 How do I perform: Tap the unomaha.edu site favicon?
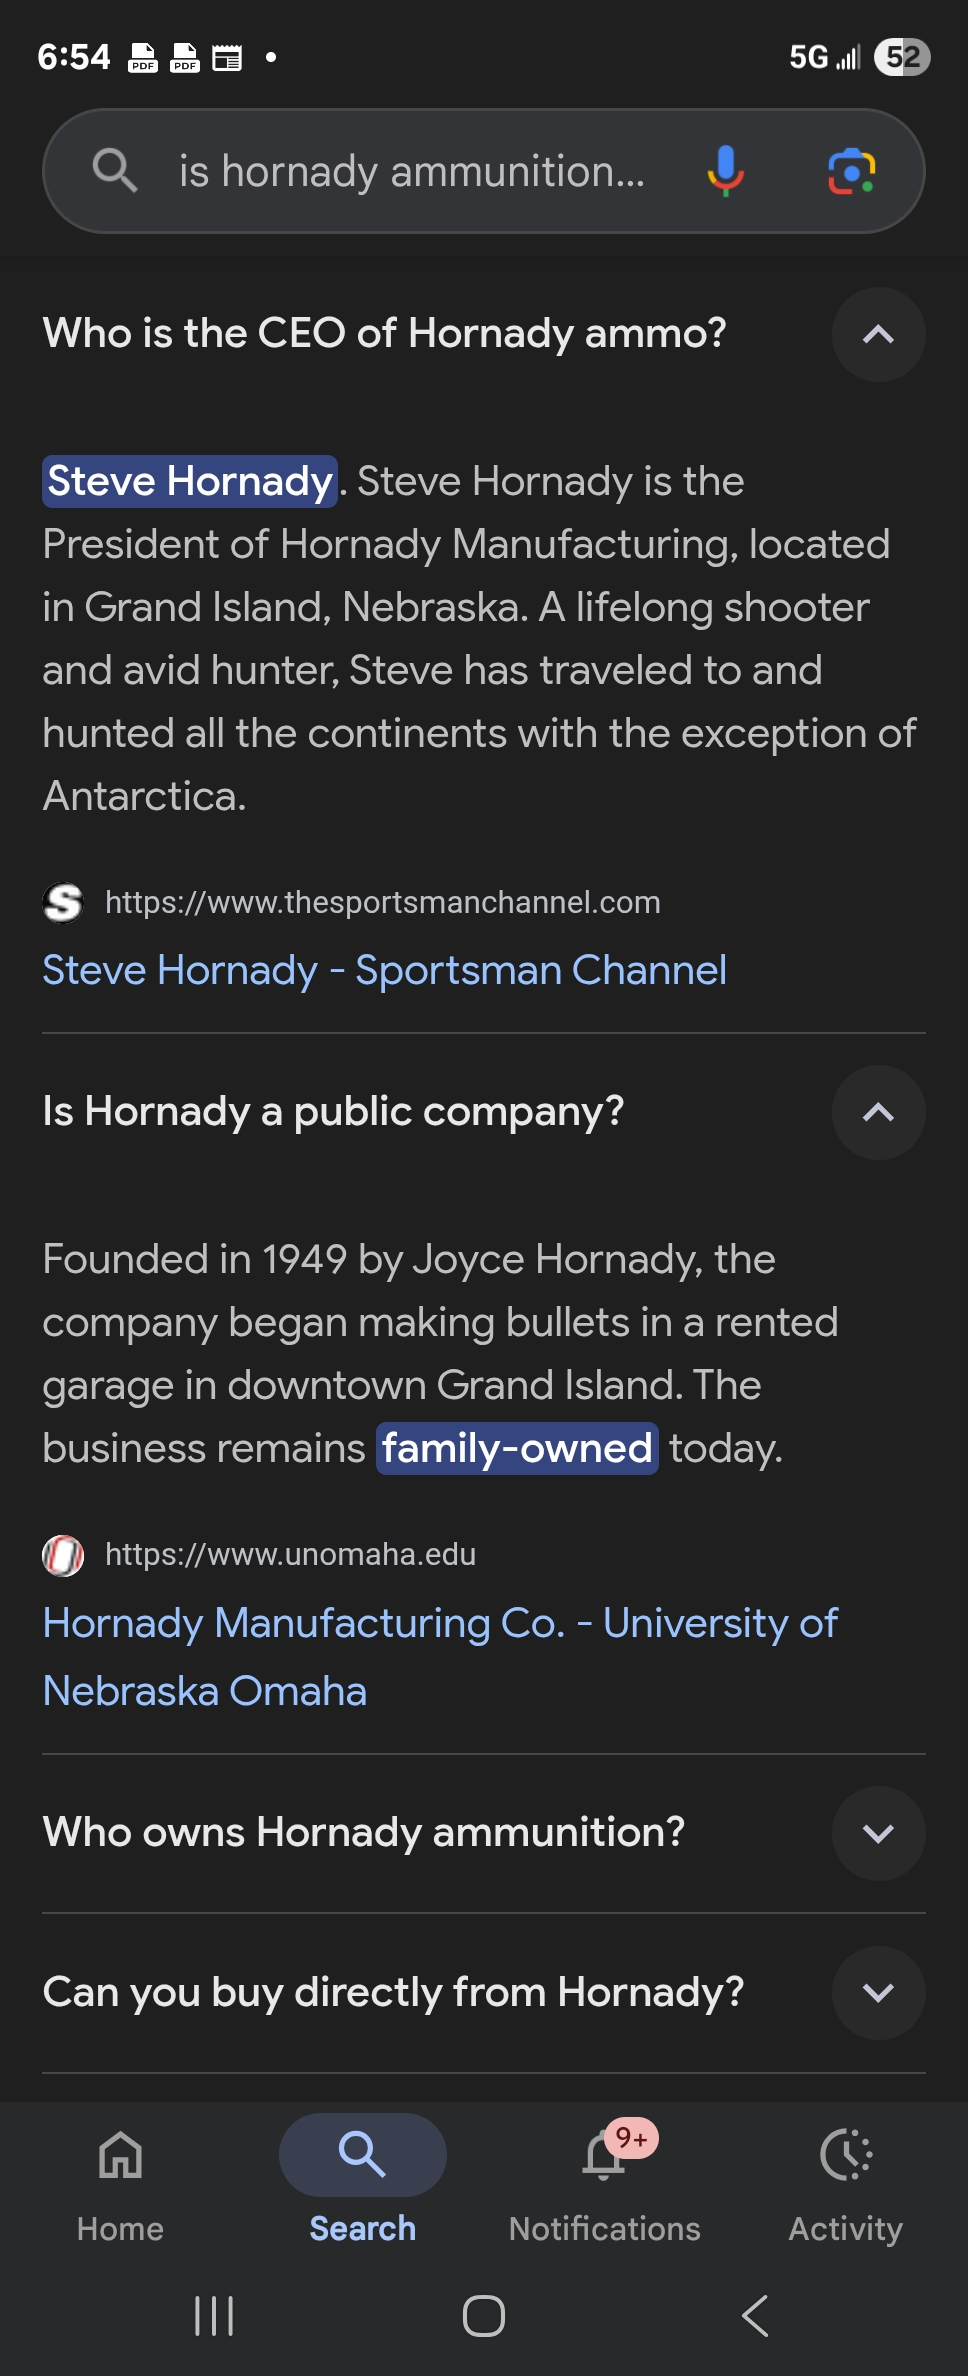[x=63, y=1555]
